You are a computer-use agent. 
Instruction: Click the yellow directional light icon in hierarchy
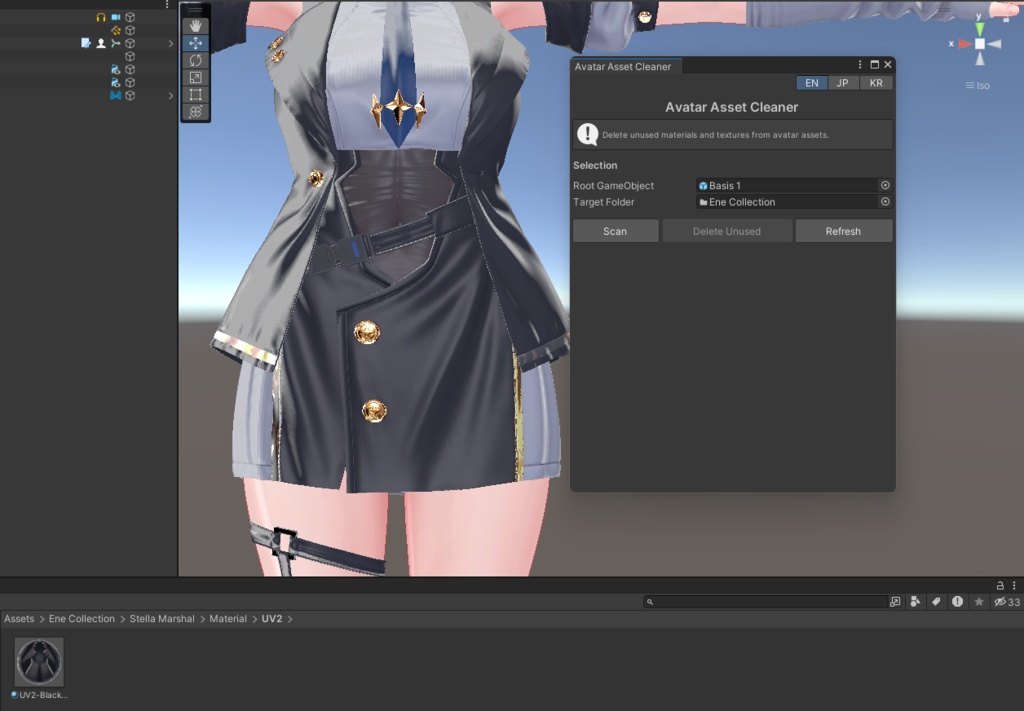(x=116, y=30)
